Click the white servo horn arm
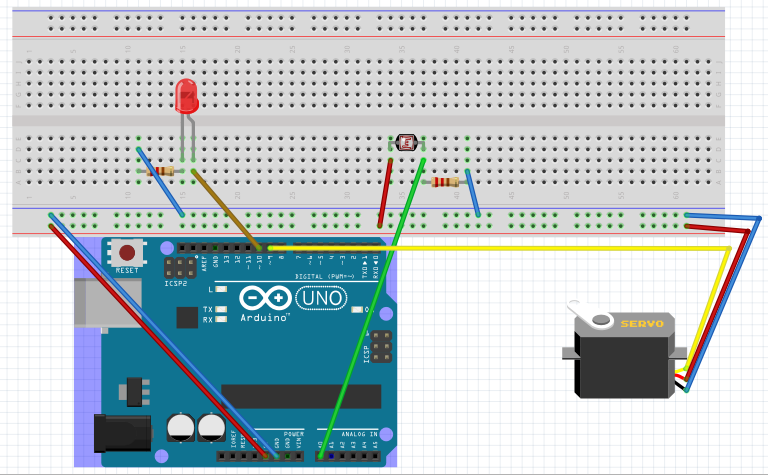 (589, 314)
